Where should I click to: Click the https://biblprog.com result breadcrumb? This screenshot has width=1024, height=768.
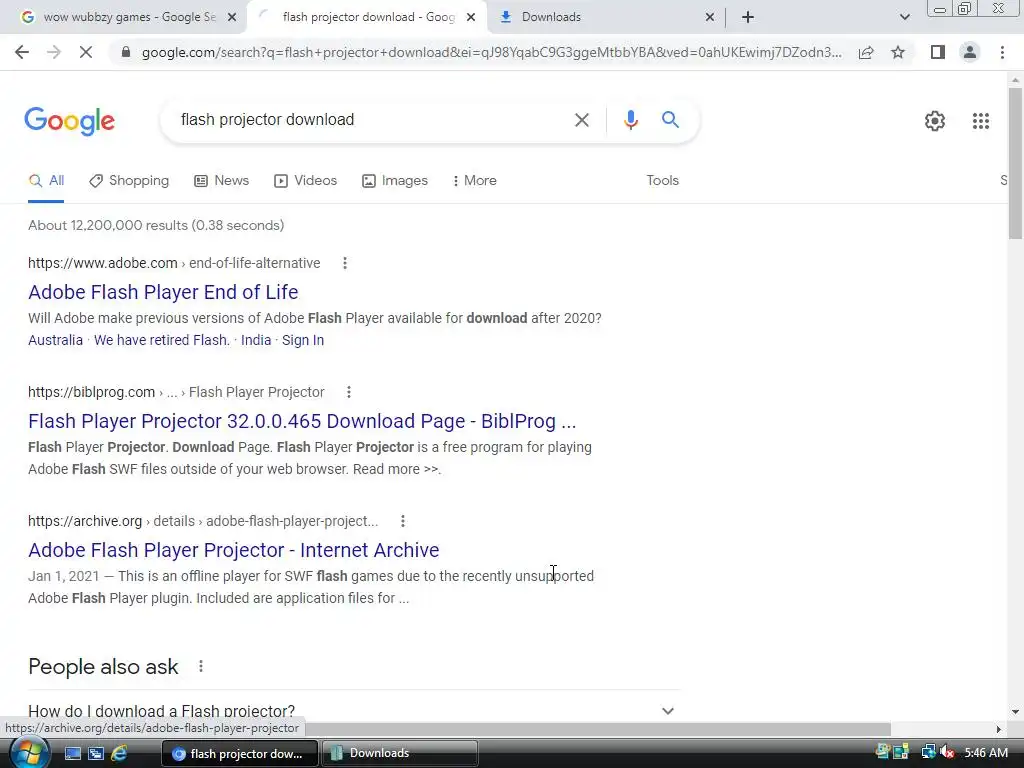tap(176, 392)
